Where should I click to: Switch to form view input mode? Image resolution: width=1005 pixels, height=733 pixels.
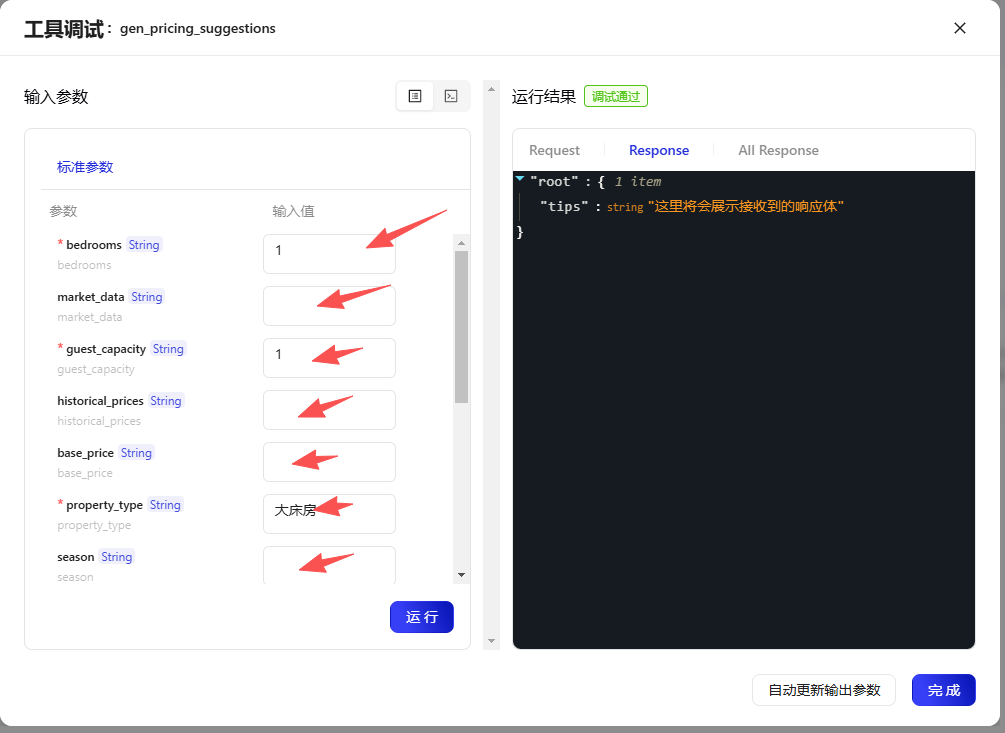click(415, 96)
